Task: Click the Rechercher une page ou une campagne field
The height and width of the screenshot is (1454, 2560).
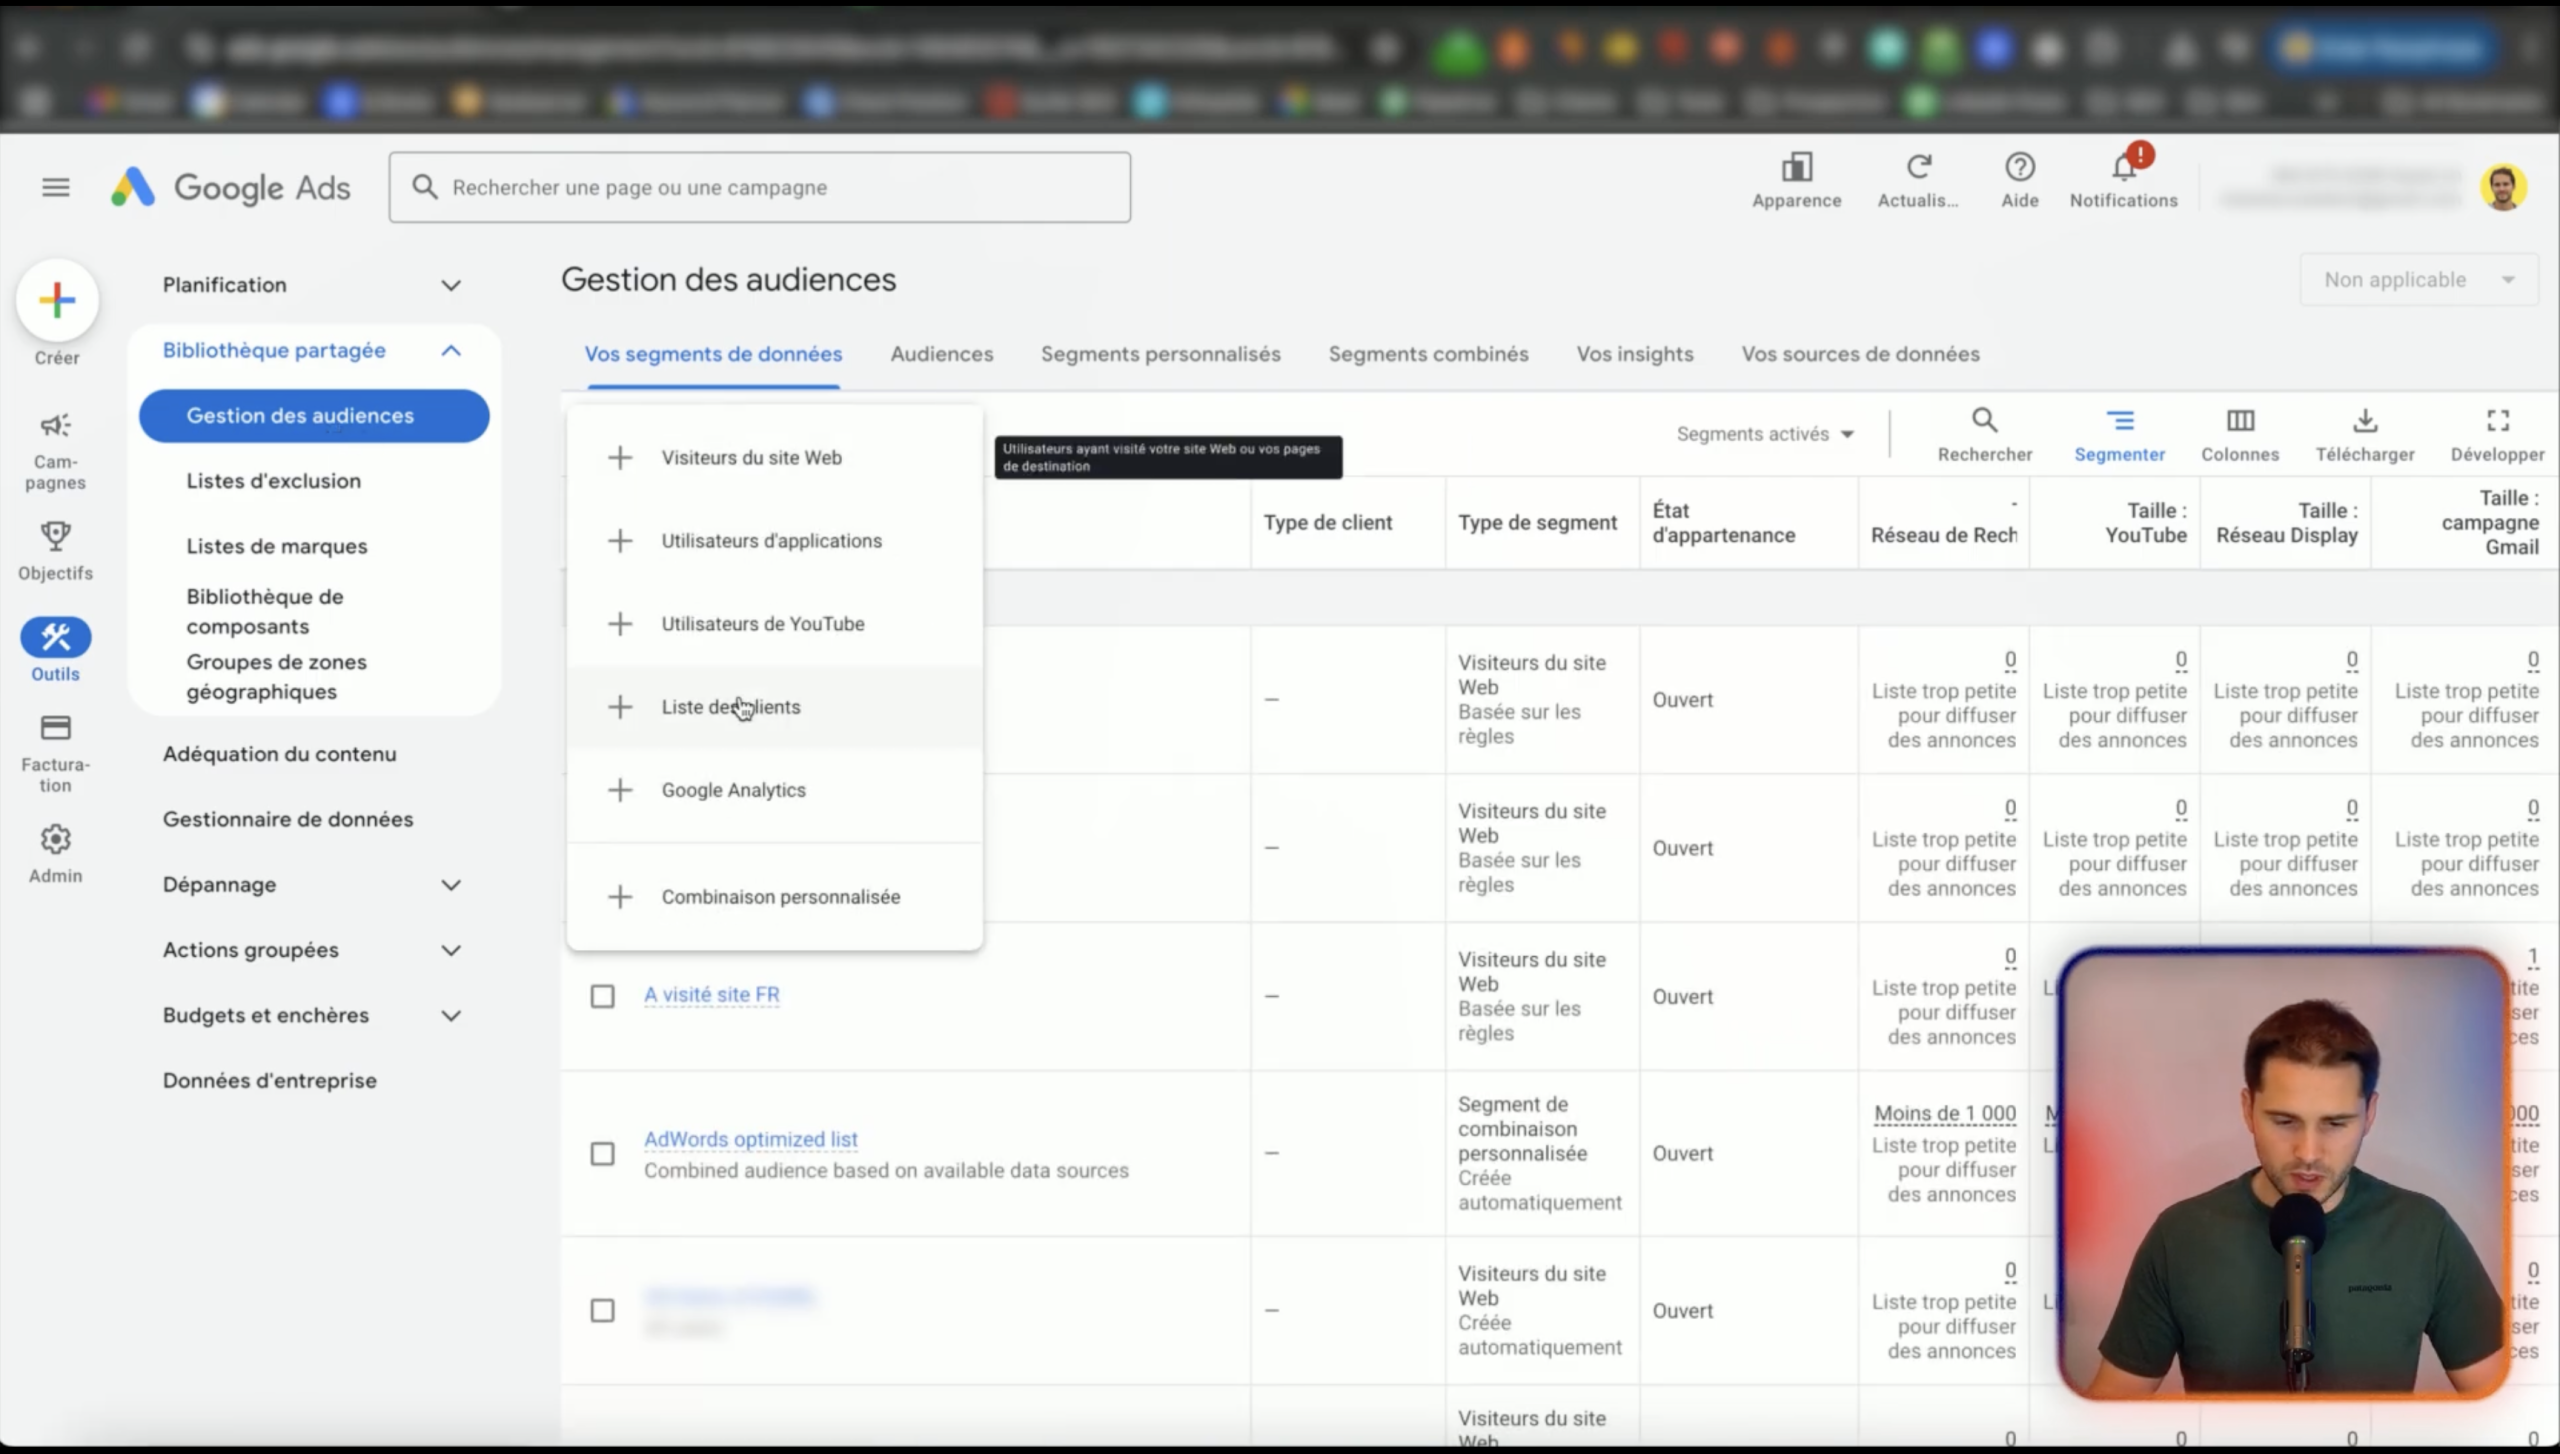Action: coord(760,187)
